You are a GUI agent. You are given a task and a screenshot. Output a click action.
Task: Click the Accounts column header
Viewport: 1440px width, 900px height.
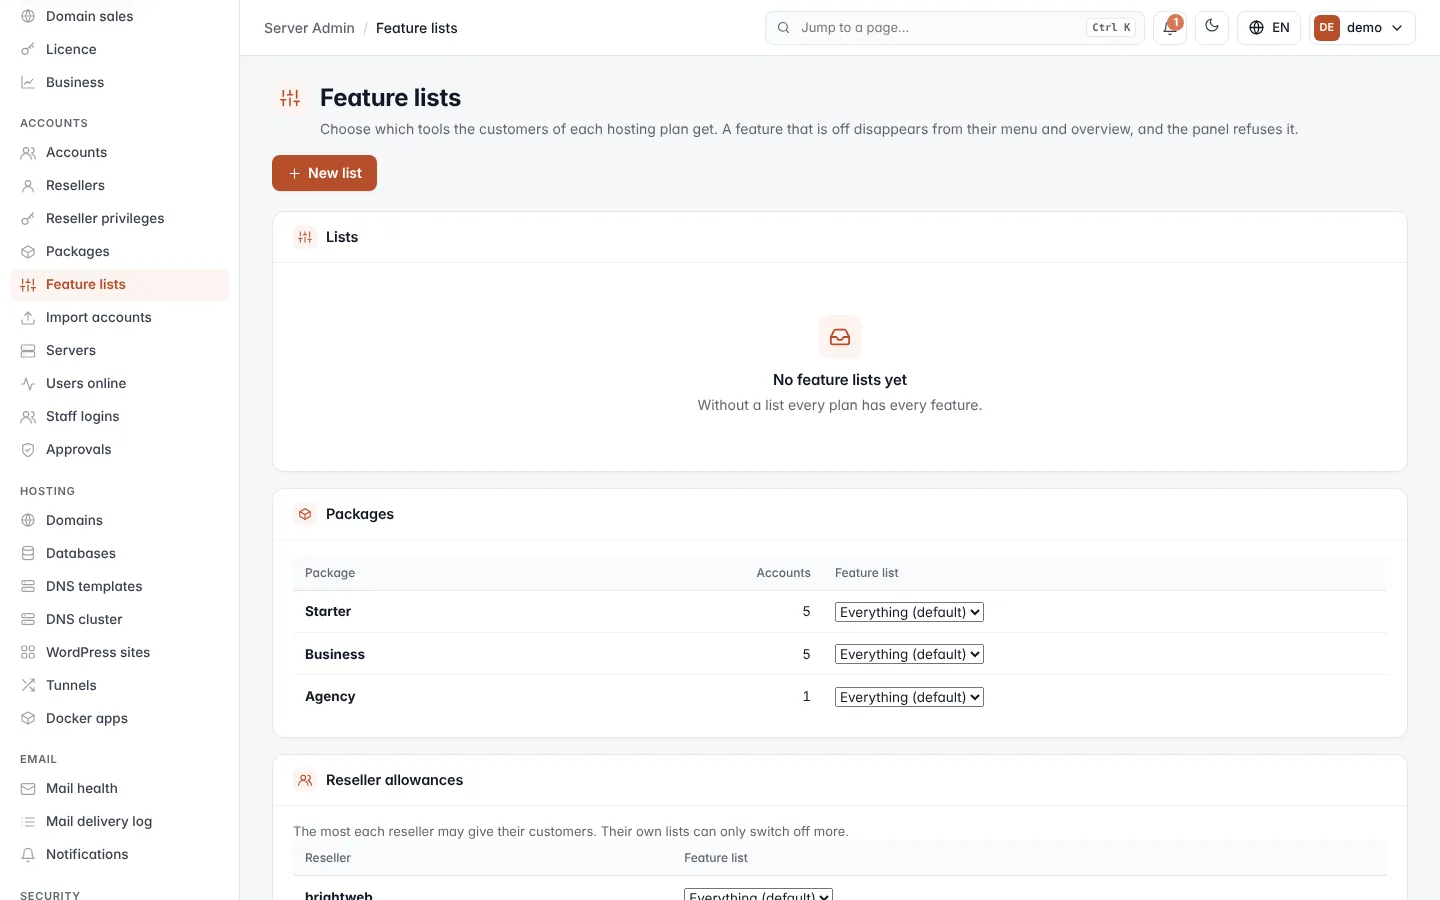pos(783,573)
